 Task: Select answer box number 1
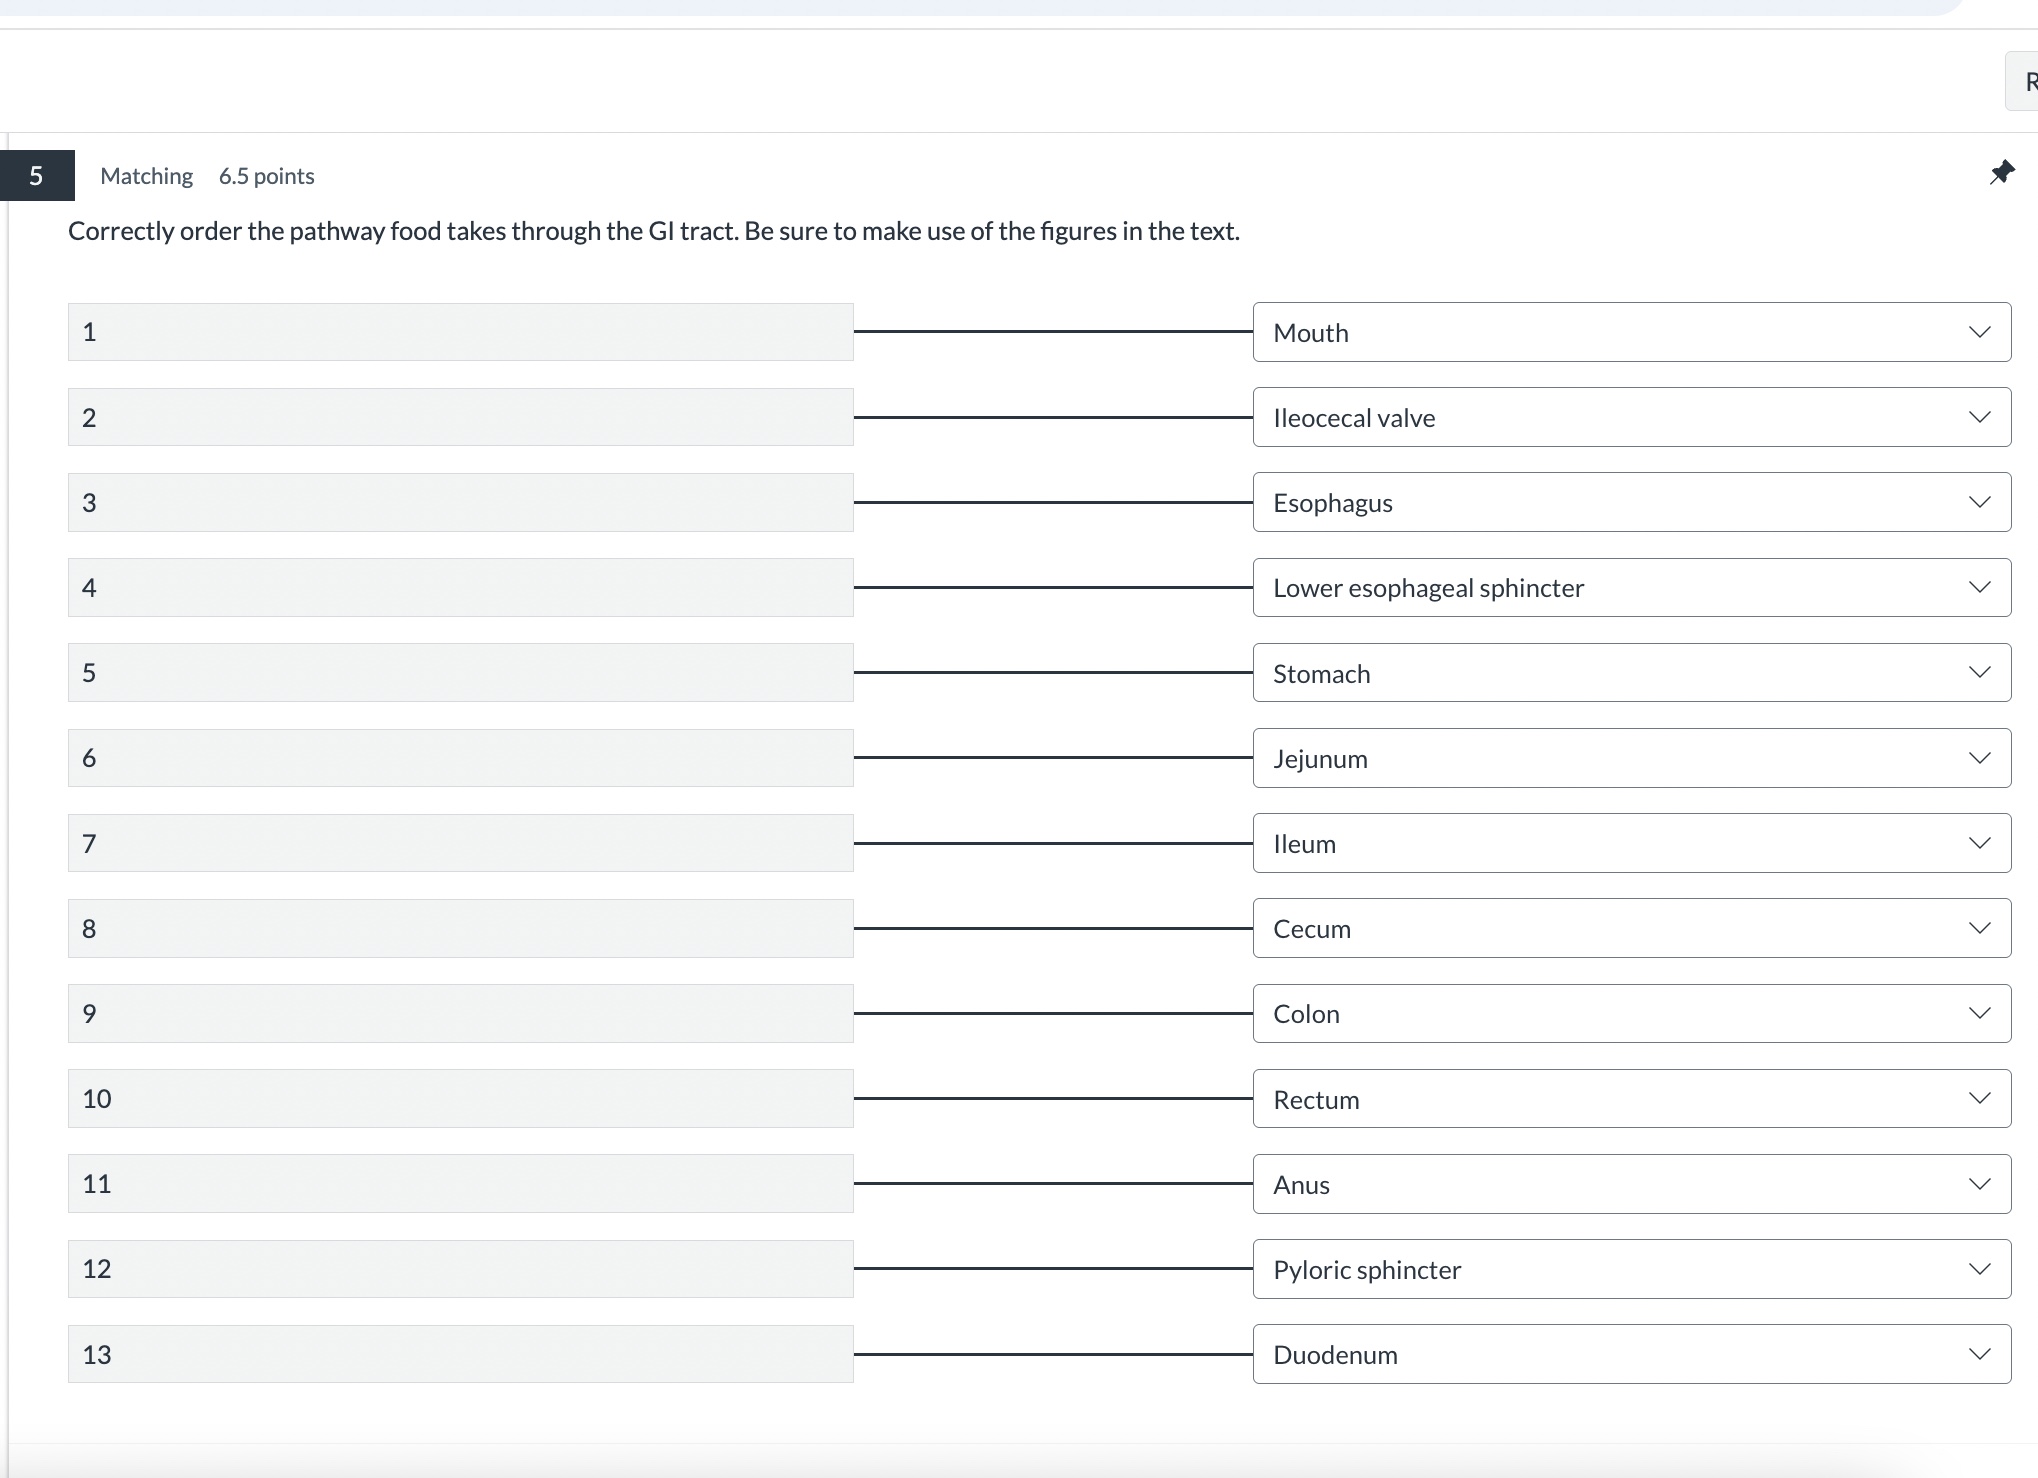pos(460,331)
